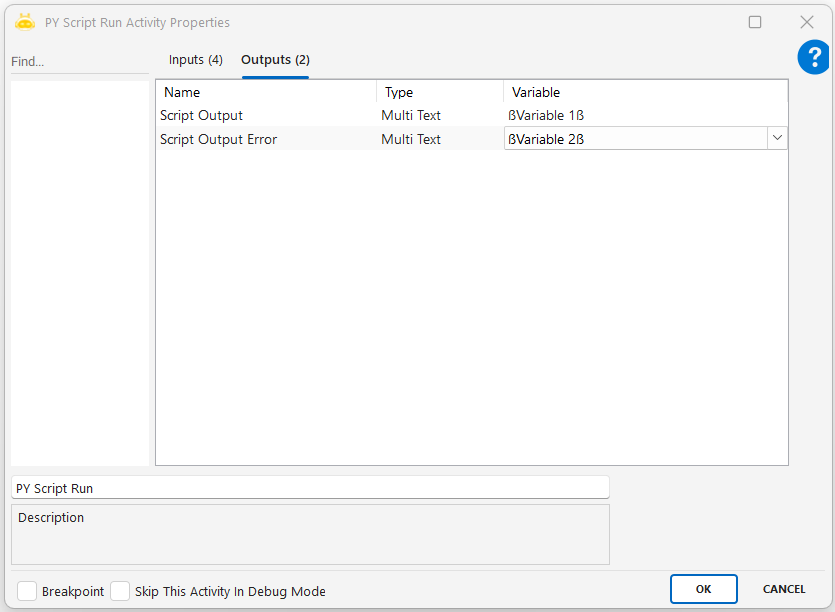This screenshot has height=612, width=835.
Task: Maximize the Activity Properties window
Action: 755,22
